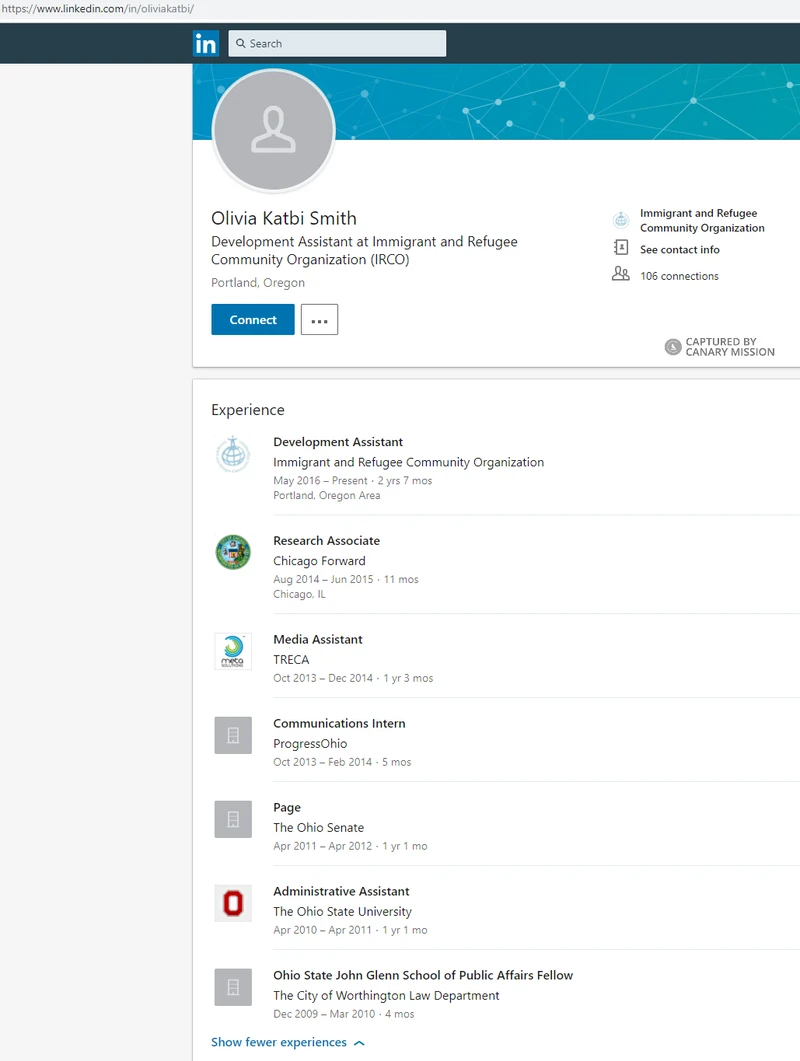Click the search magnifier icon
The width and height of the screenshot is (800, 1061).
pos(239,43)
